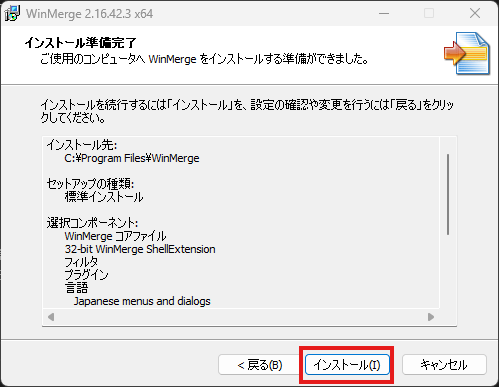
Task: Minimize the WinMerge setup window
Action: pos(384,13)
